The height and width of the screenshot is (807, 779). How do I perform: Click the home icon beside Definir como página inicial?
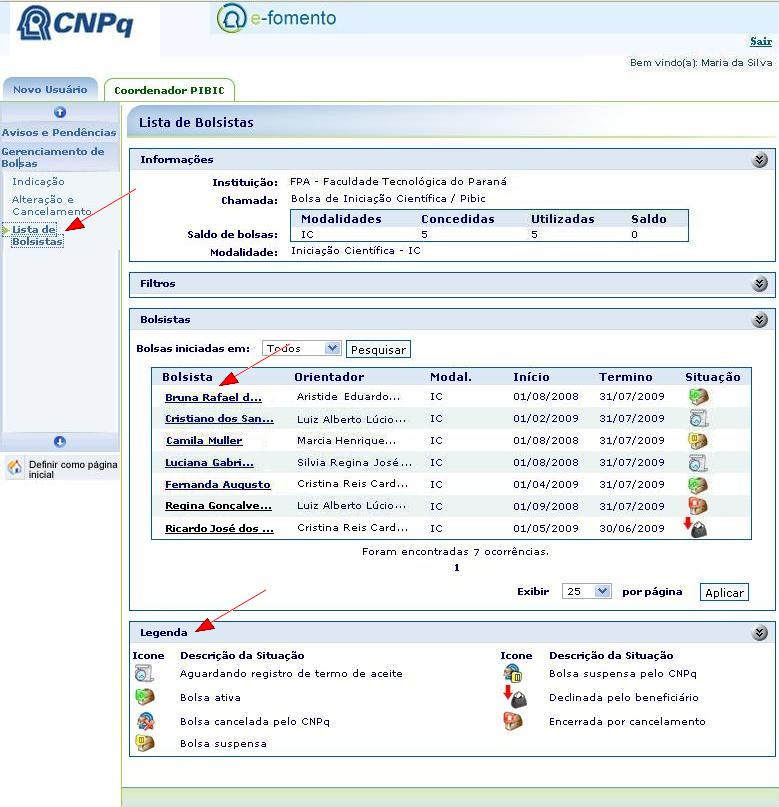(x=15, y=468)
